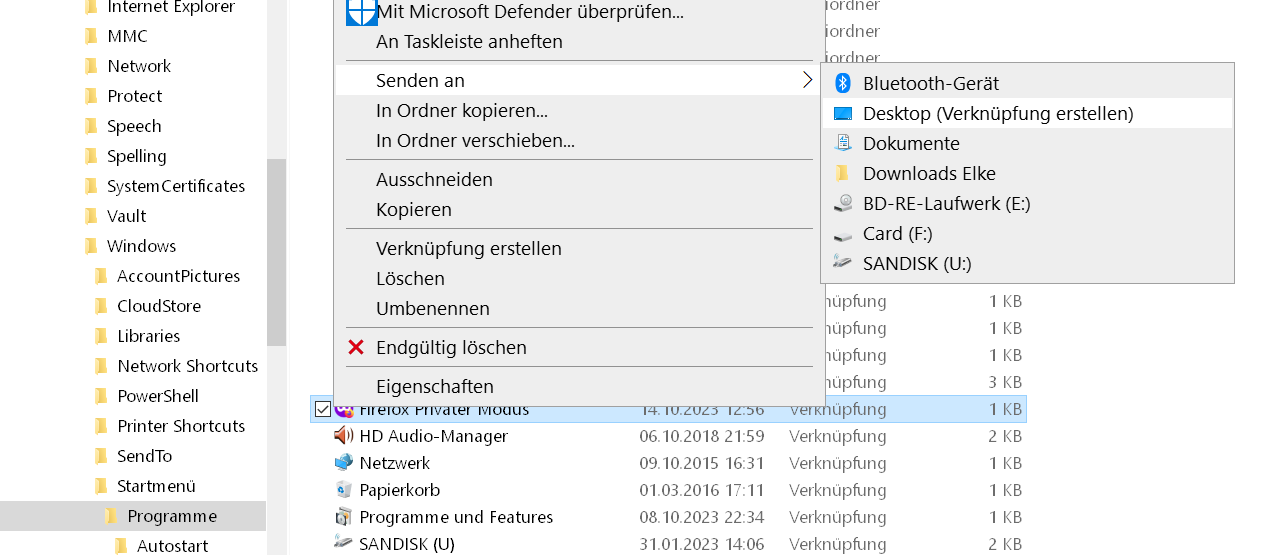Click the red X Endgültig löschen icon
1273x555 pixels.
click(x=356, y=347)
